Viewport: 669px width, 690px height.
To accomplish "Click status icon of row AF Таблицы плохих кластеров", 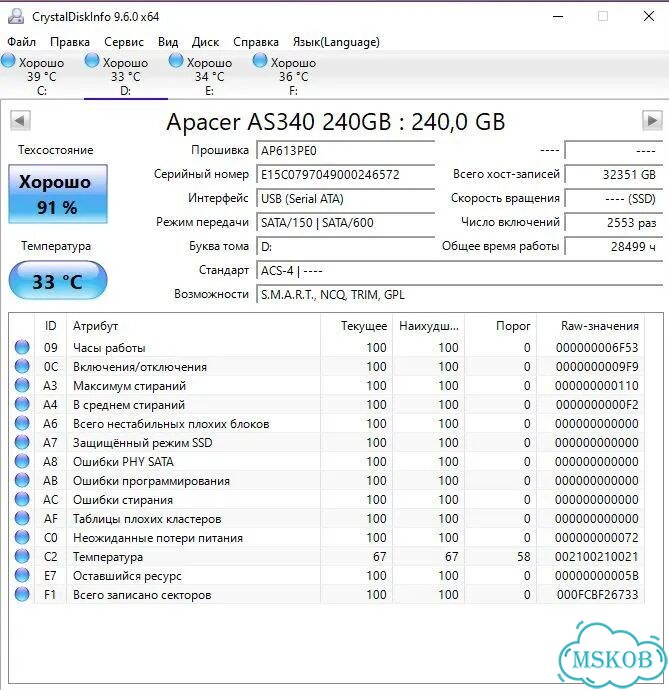I will [x=22, y=518].
